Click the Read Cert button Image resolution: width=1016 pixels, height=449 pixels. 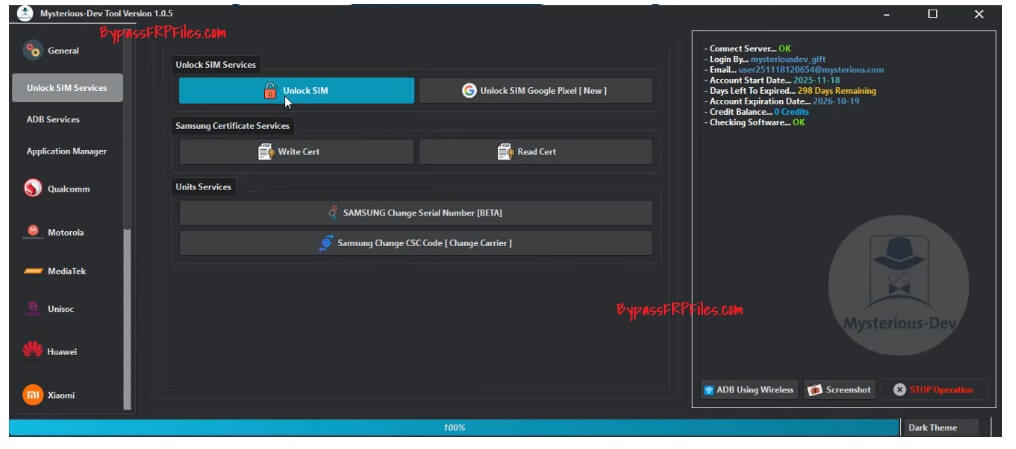535,152
